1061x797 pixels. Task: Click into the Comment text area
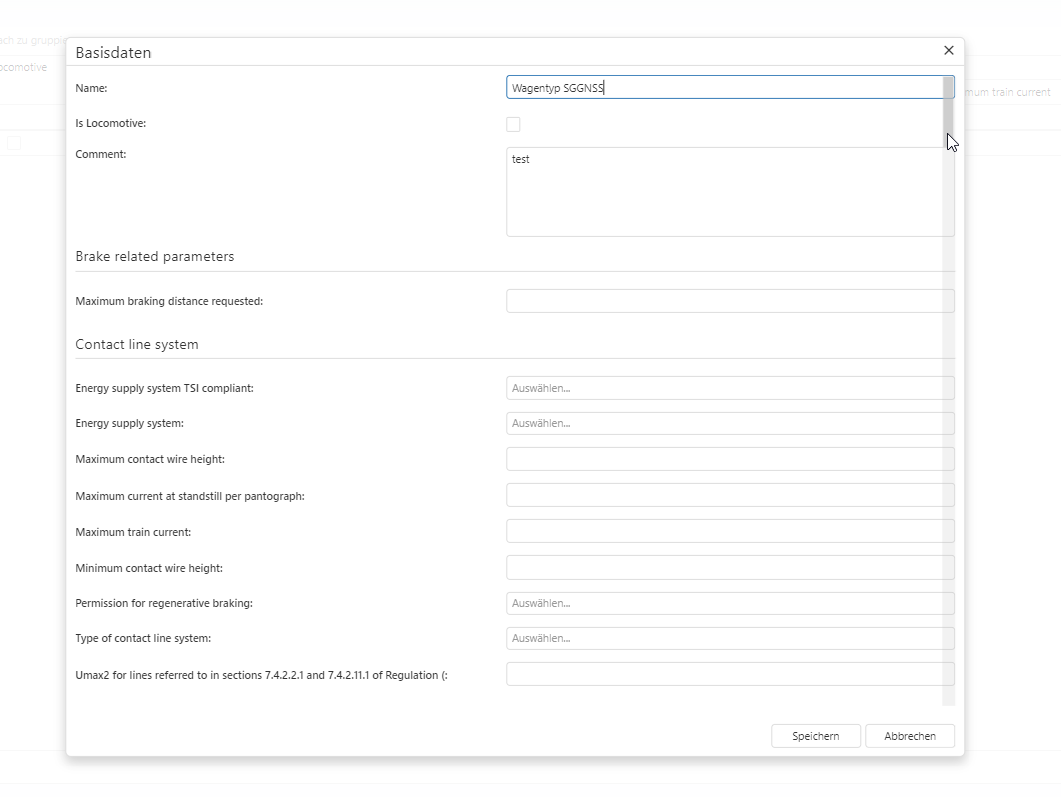coord(724,192)
